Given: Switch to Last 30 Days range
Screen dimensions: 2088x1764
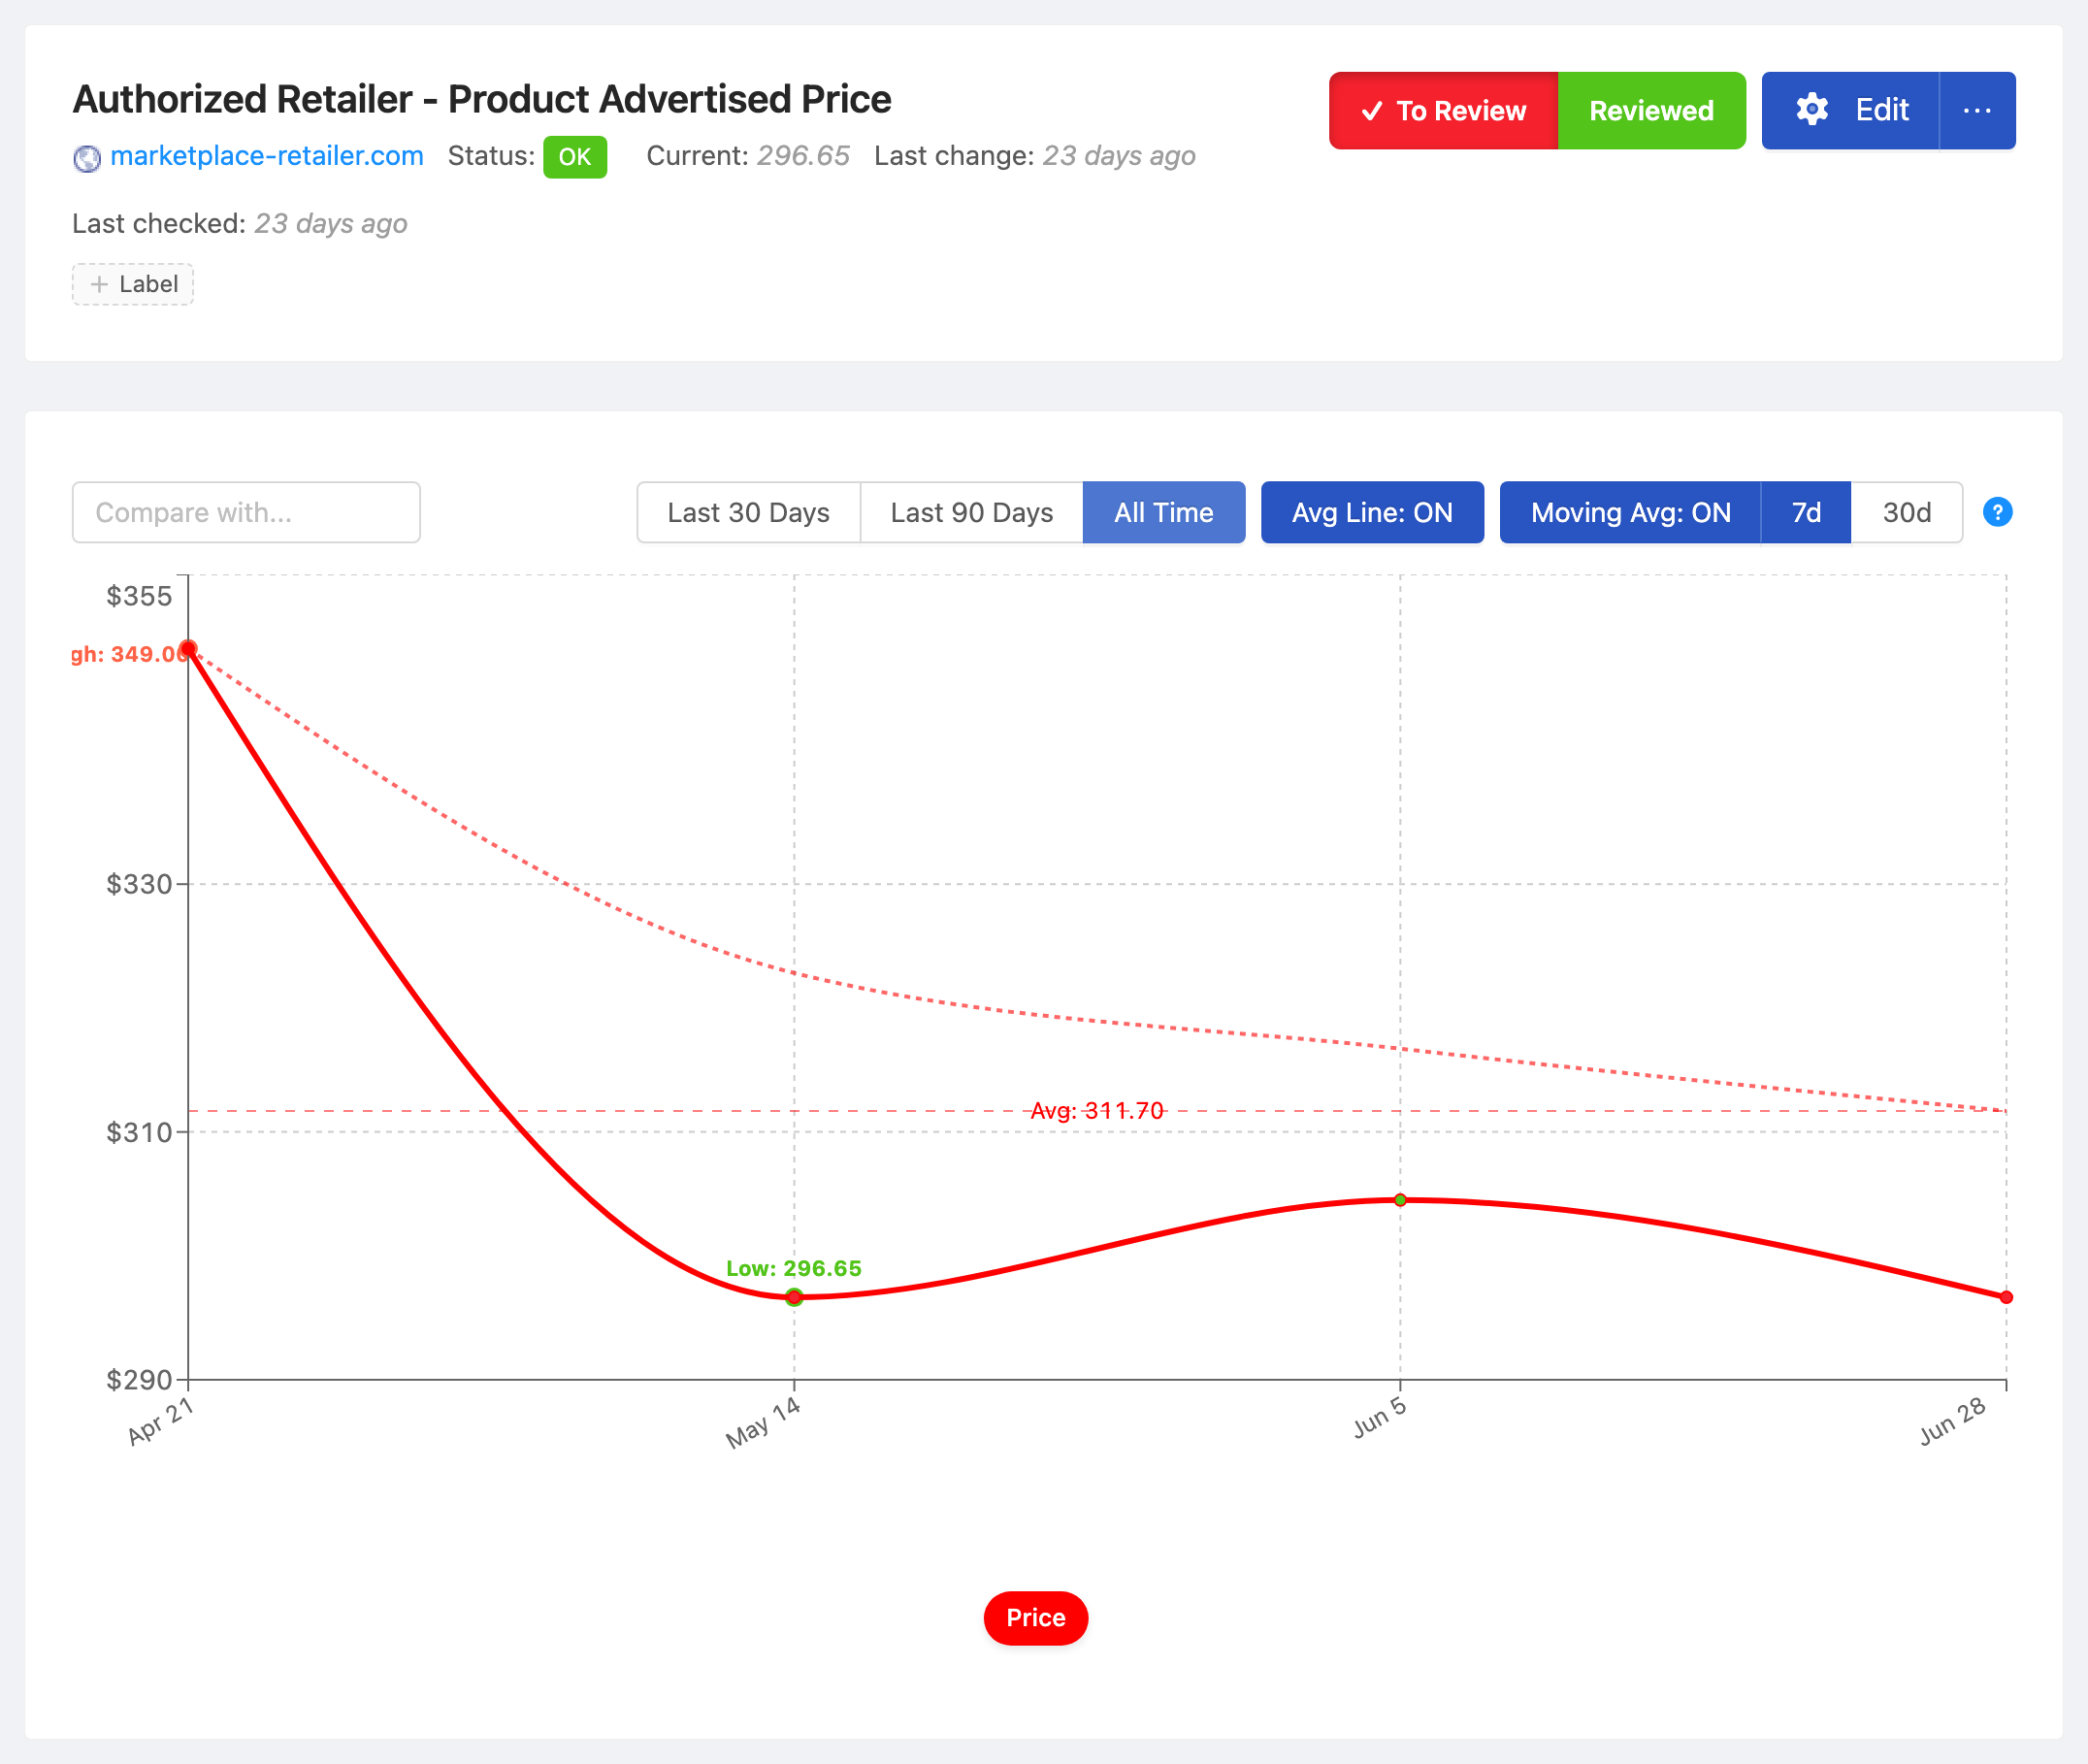Looking at the screenshot, I should tap(748, 512).
